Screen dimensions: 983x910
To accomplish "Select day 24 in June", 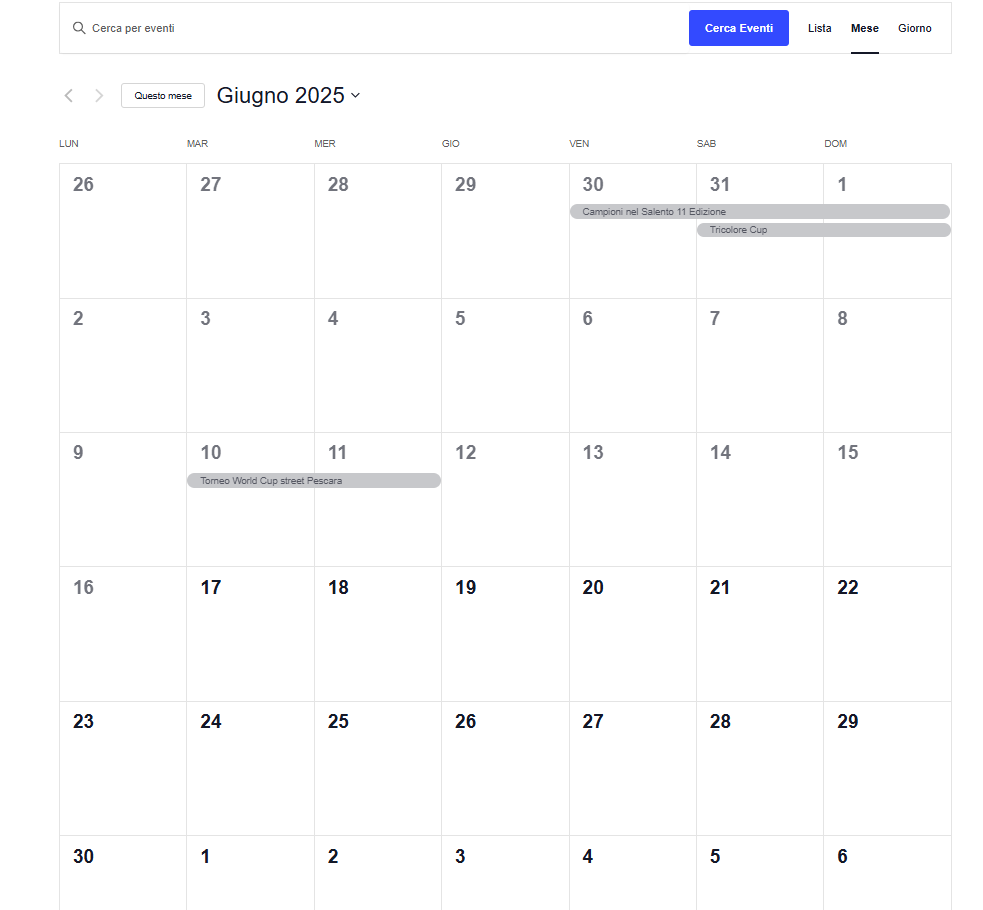I will click(211, 721).
